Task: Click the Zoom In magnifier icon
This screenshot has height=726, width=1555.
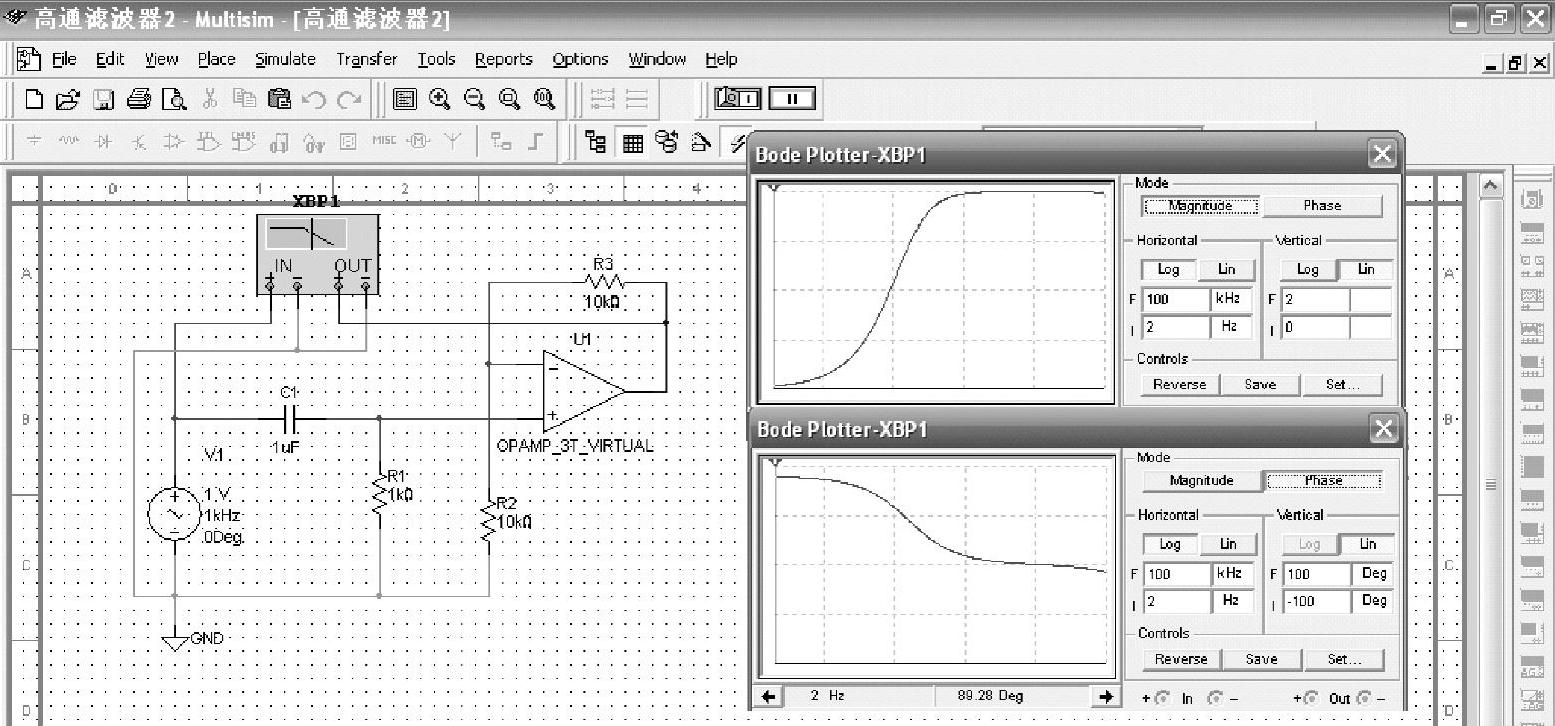Action: [440, 98]
